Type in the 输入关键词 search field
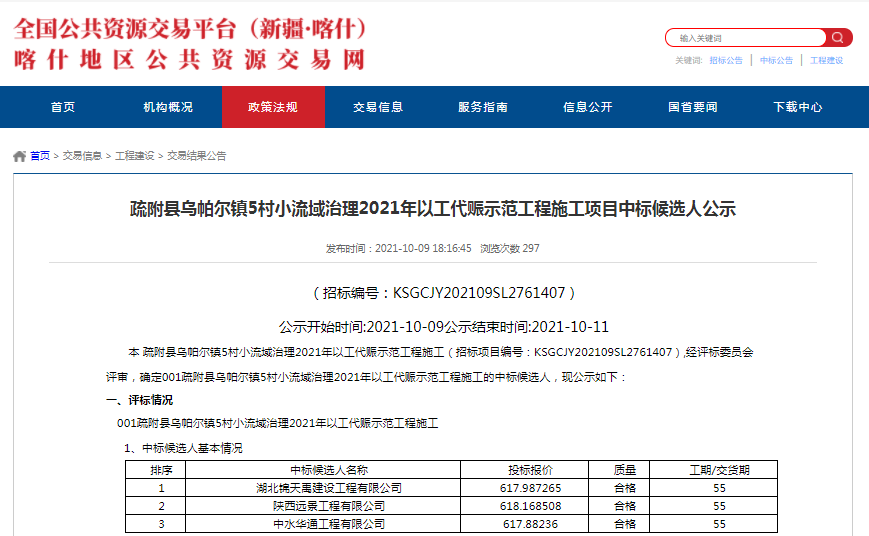The image size is (869, 536). 745,38
